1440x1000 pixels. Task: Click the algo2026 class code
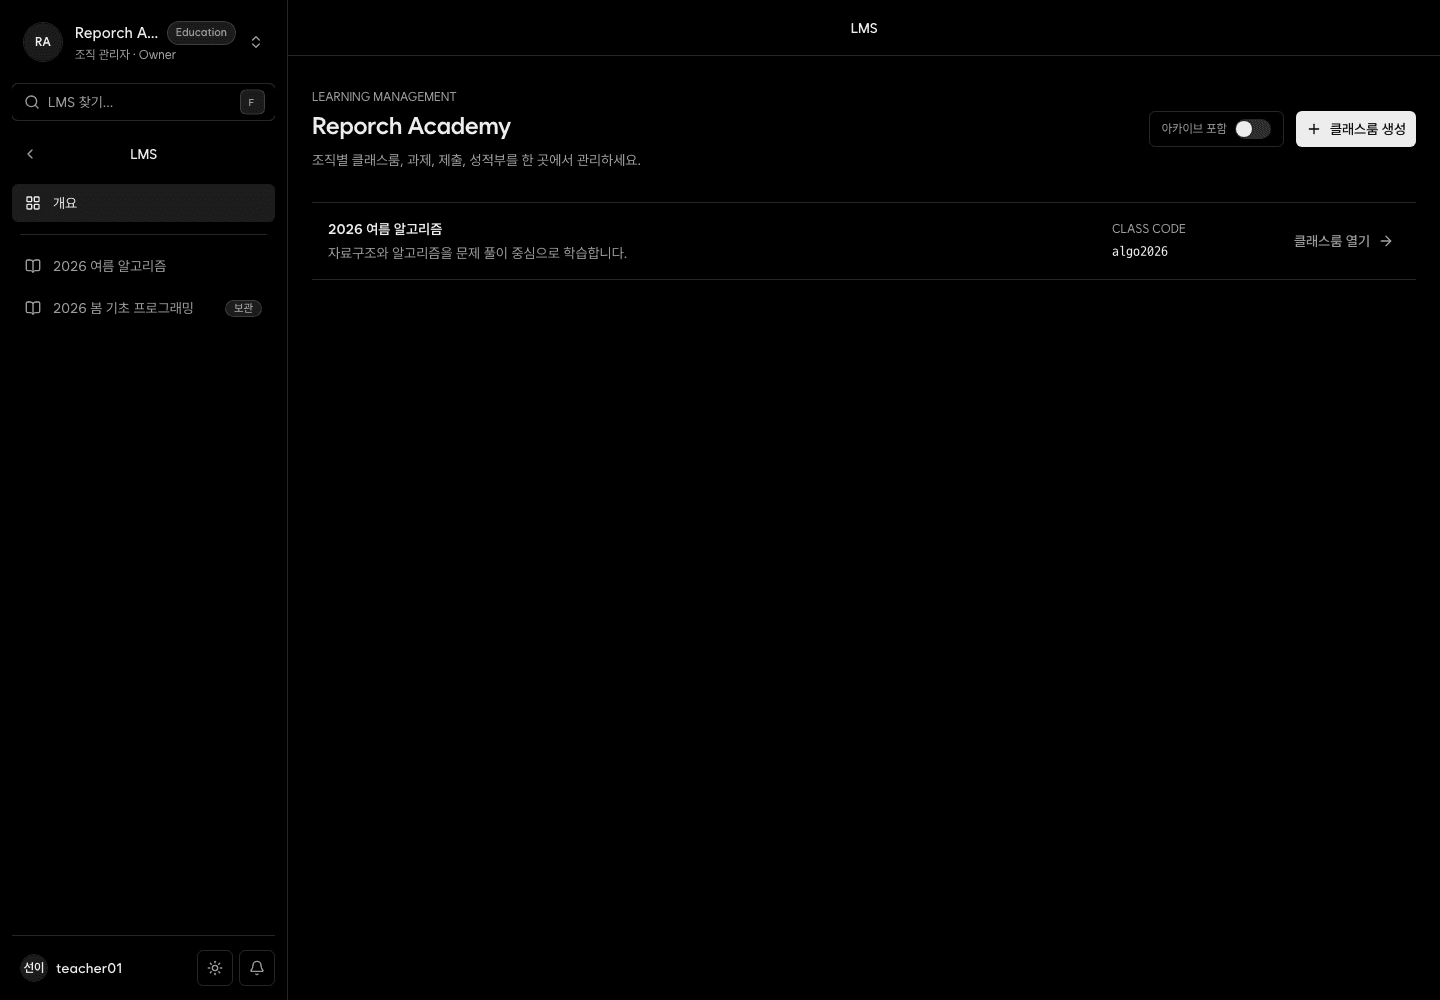point(1140,252)
